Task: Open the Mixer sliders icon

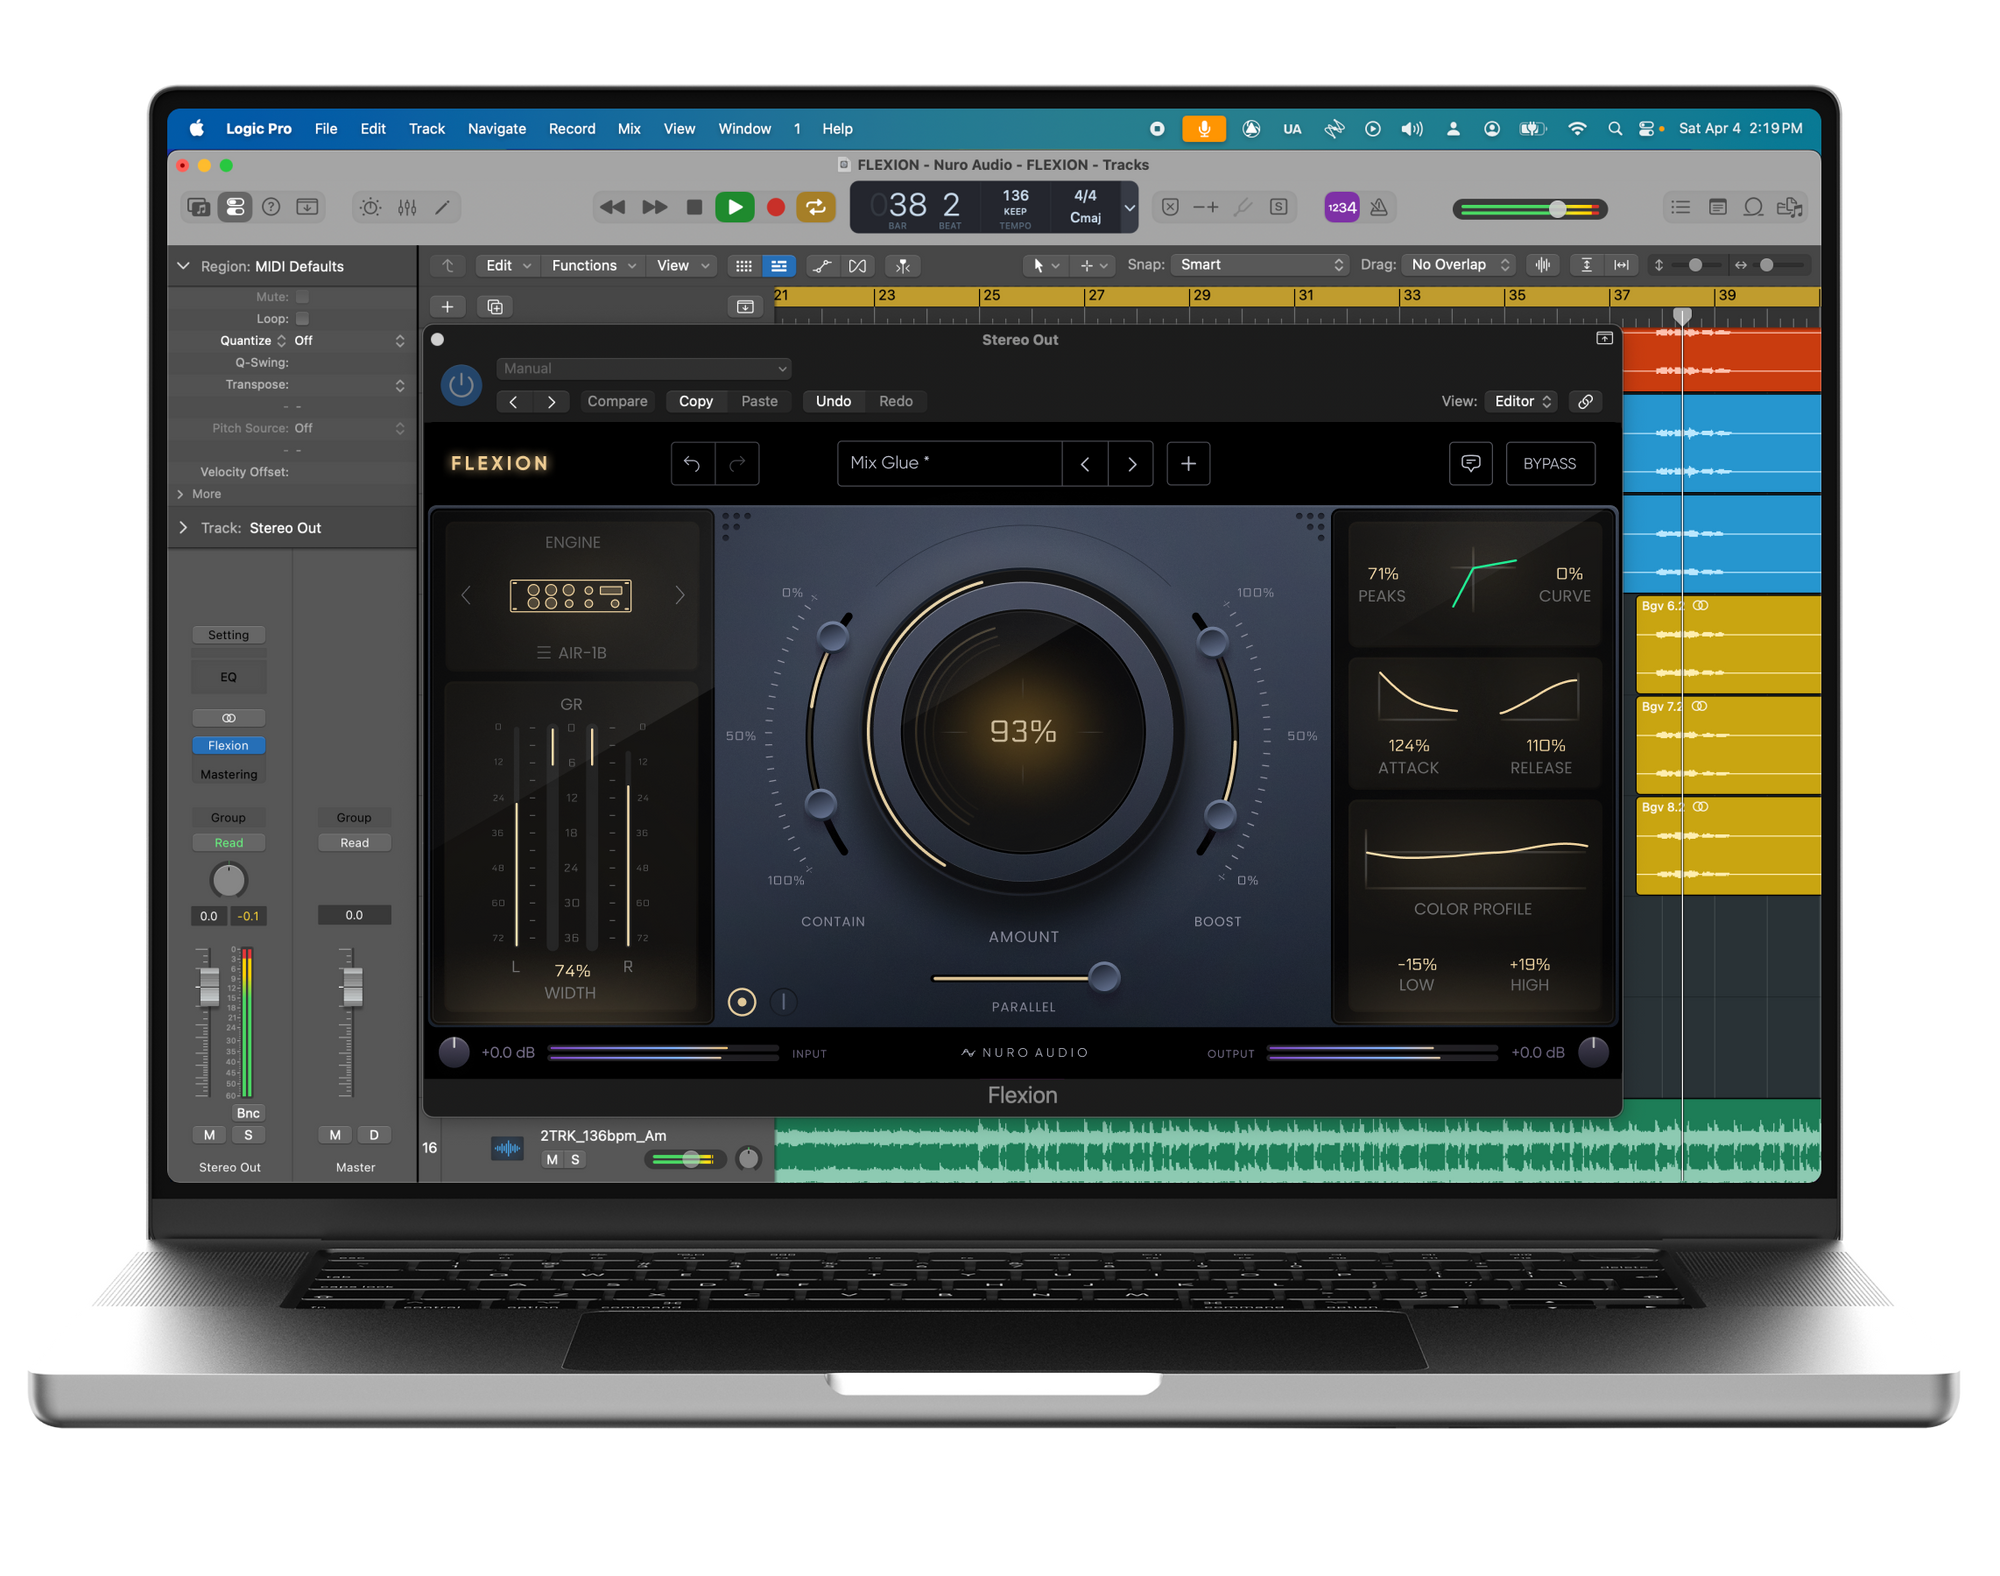Action: click(407, 207)
